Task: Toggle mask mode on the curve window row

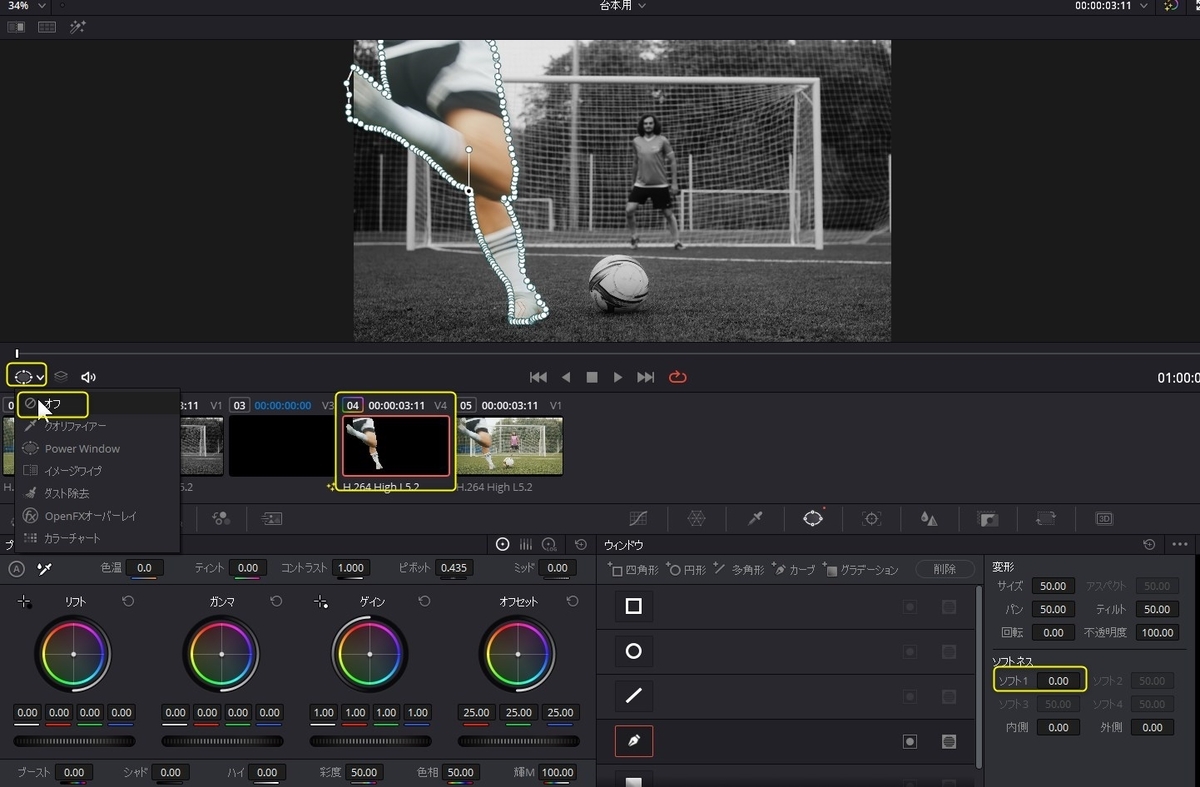Action: tap(948, 741)
